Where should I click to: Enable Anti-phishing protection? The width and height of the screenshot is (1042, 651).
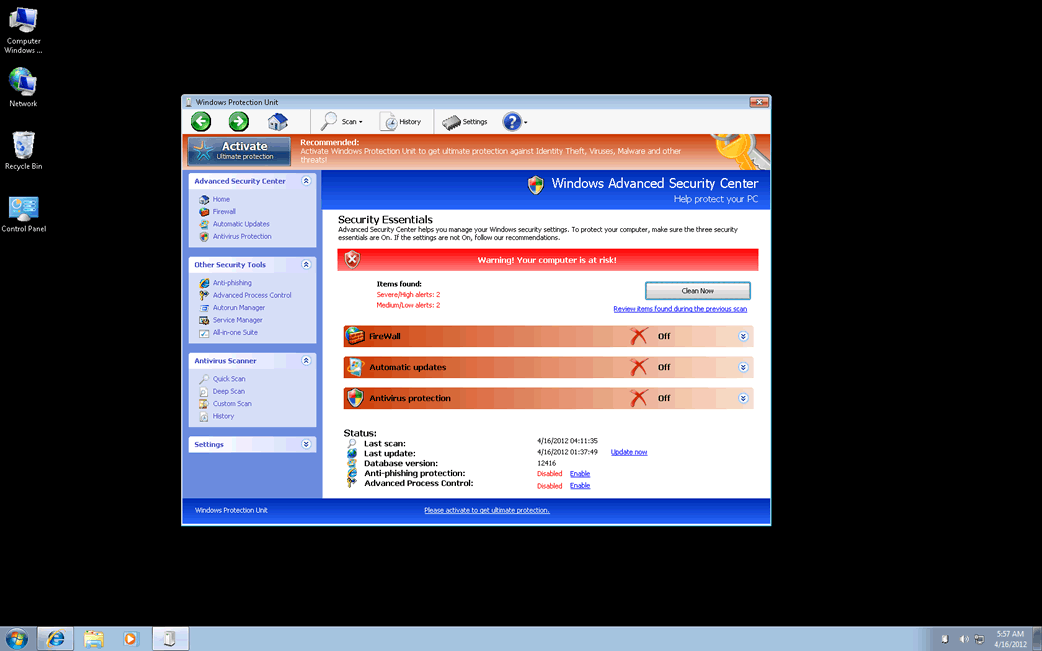pyautogui.click(x=580, y=474)
